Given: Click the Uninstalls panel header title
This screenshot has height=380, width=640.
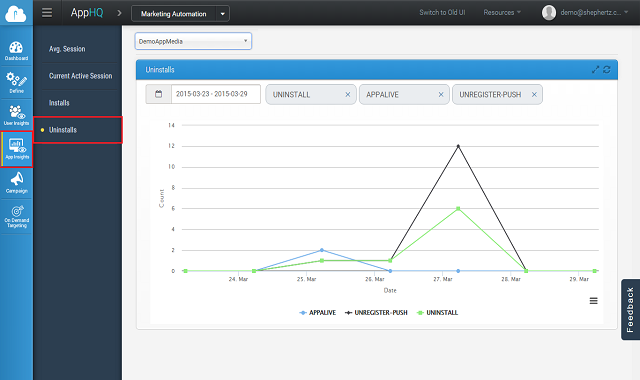Looking at the screenshot, I should pyautogui.click(x=160, y=70).
